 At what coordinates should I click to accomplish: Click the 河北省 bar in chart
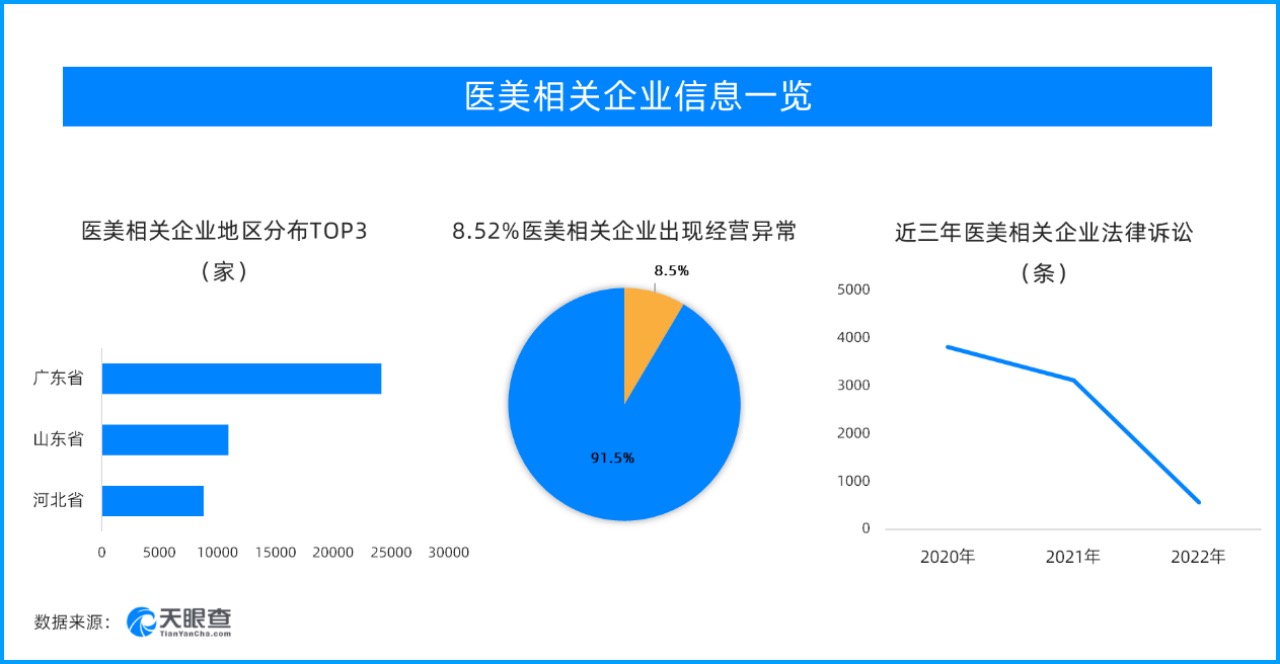(x=153, y=501)
